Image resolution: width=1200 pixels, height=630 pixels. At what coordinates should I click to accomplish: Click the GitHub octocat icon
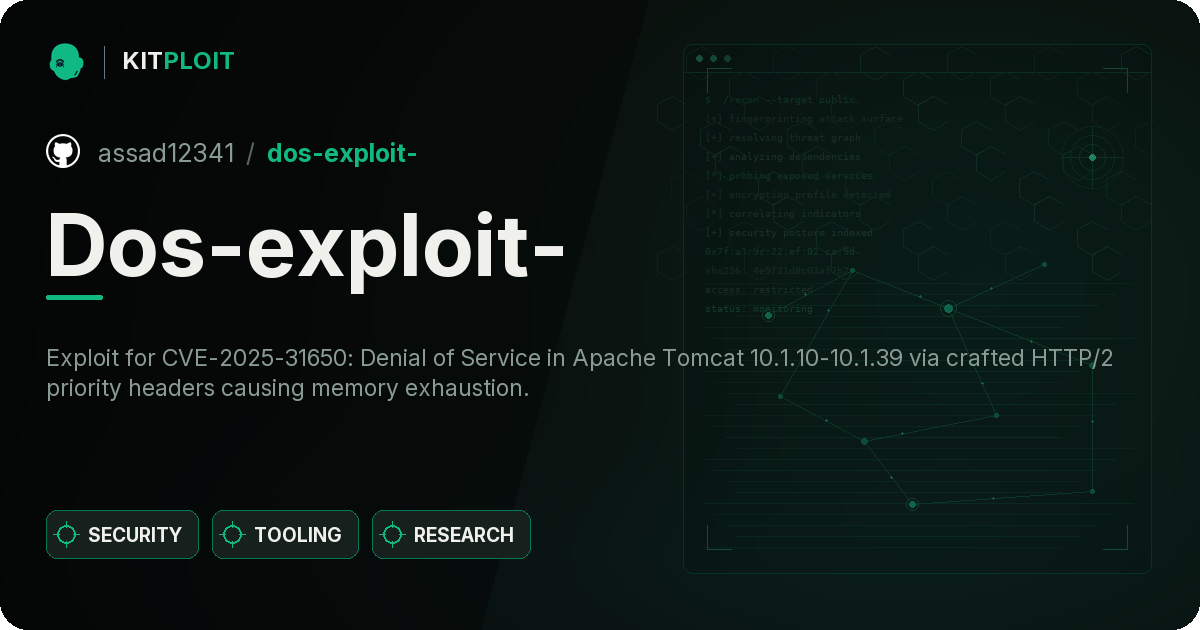(63, 152)
